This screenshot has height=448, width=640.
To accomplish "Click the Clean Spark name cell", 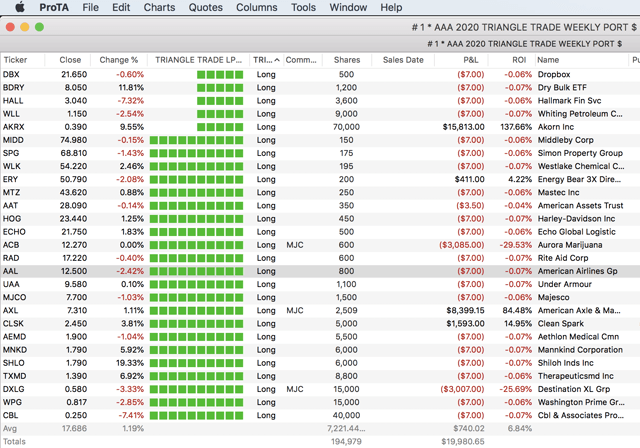I will coord(560,323).
